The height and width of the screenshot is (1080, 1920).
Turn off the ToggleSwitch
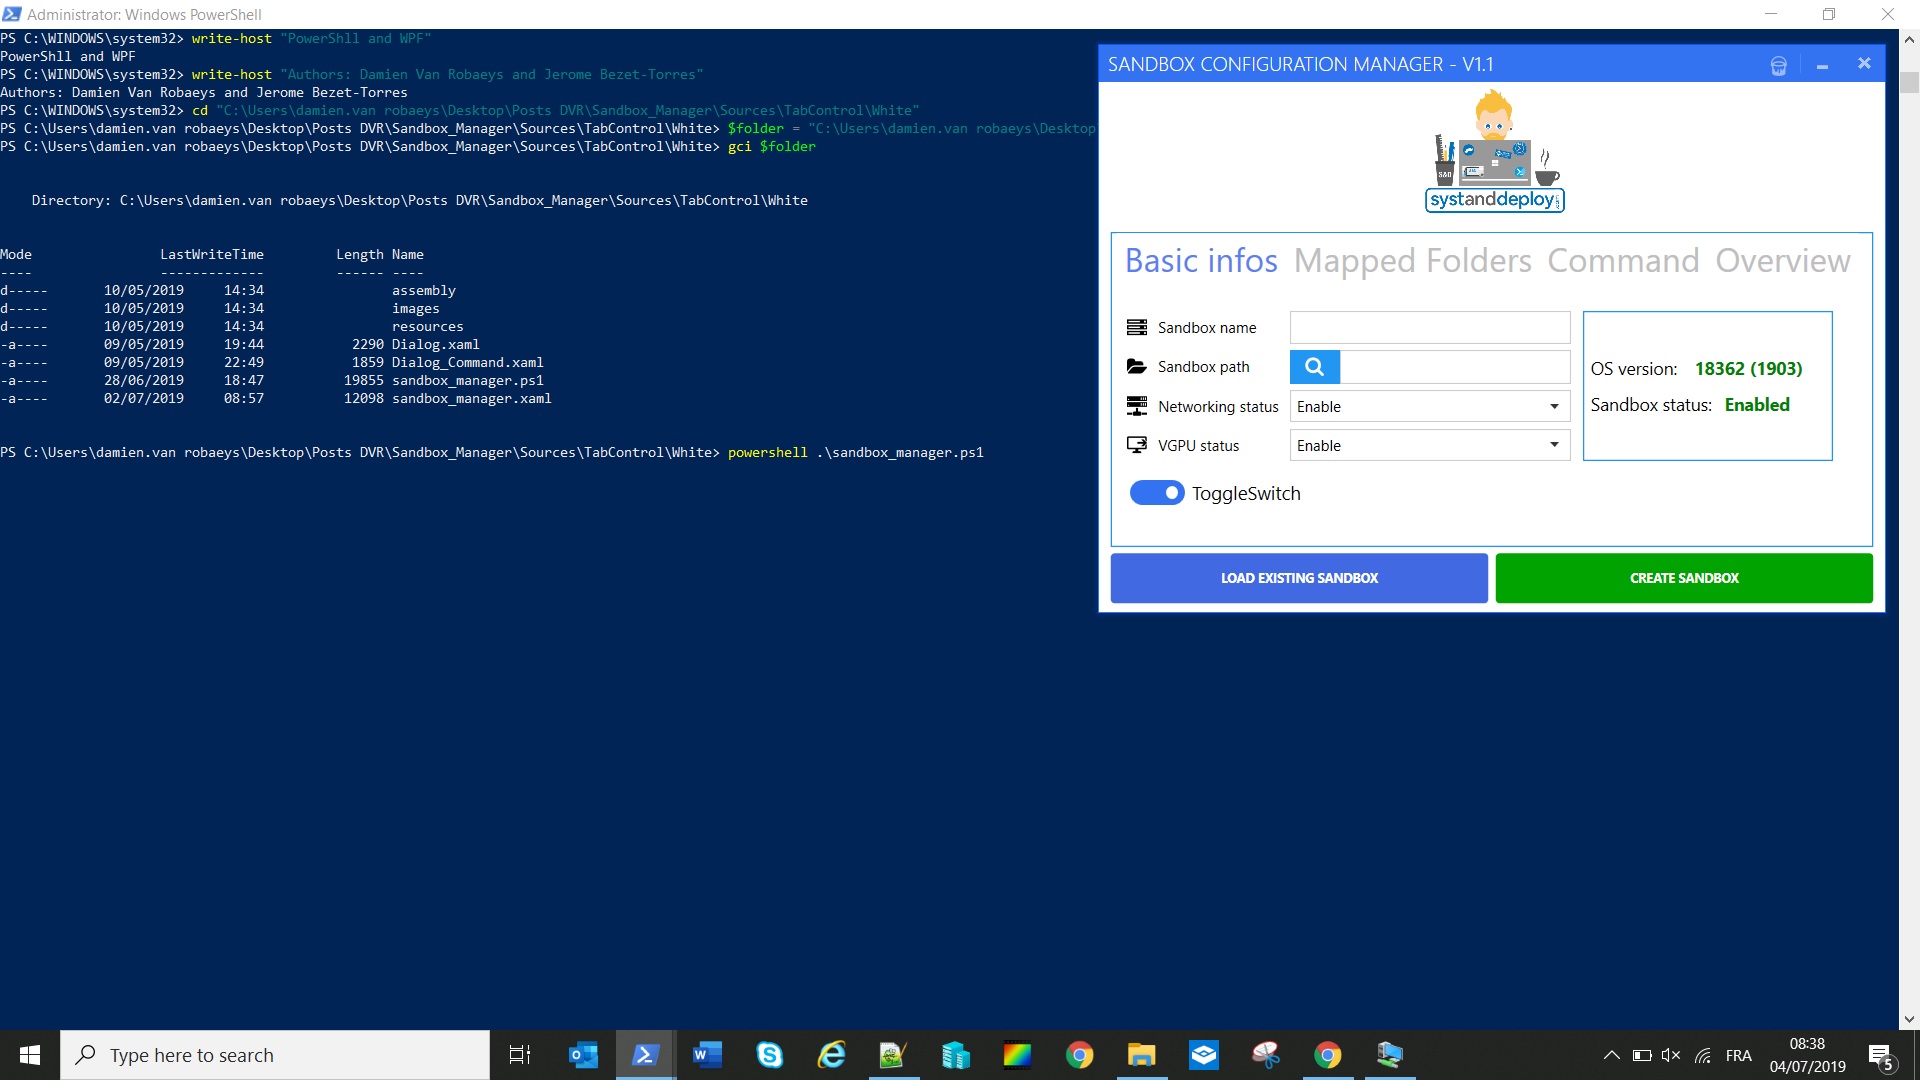tap(1157, 493)
